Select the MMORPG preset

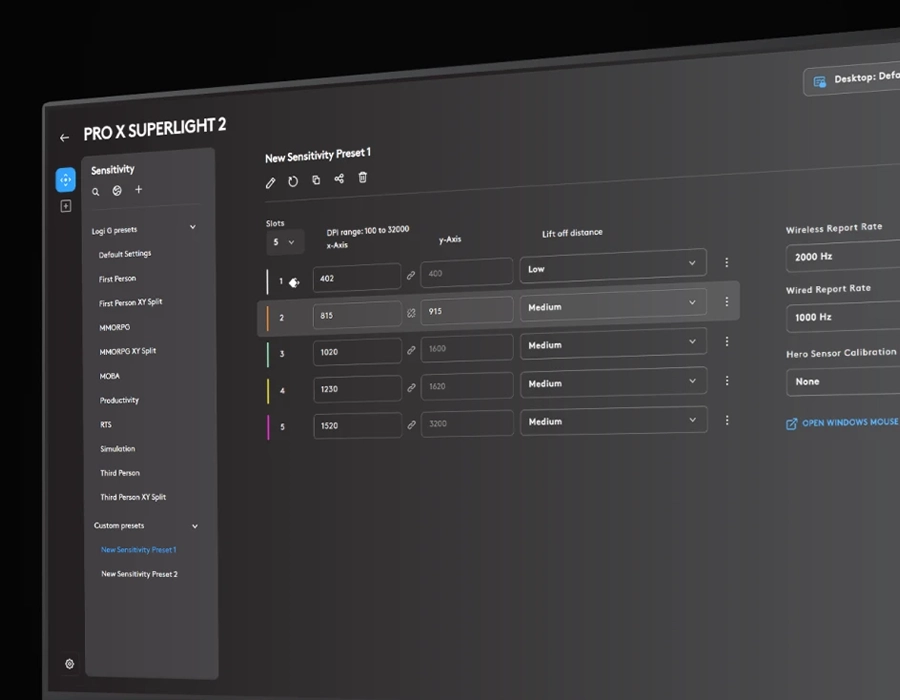coord(115,327)
